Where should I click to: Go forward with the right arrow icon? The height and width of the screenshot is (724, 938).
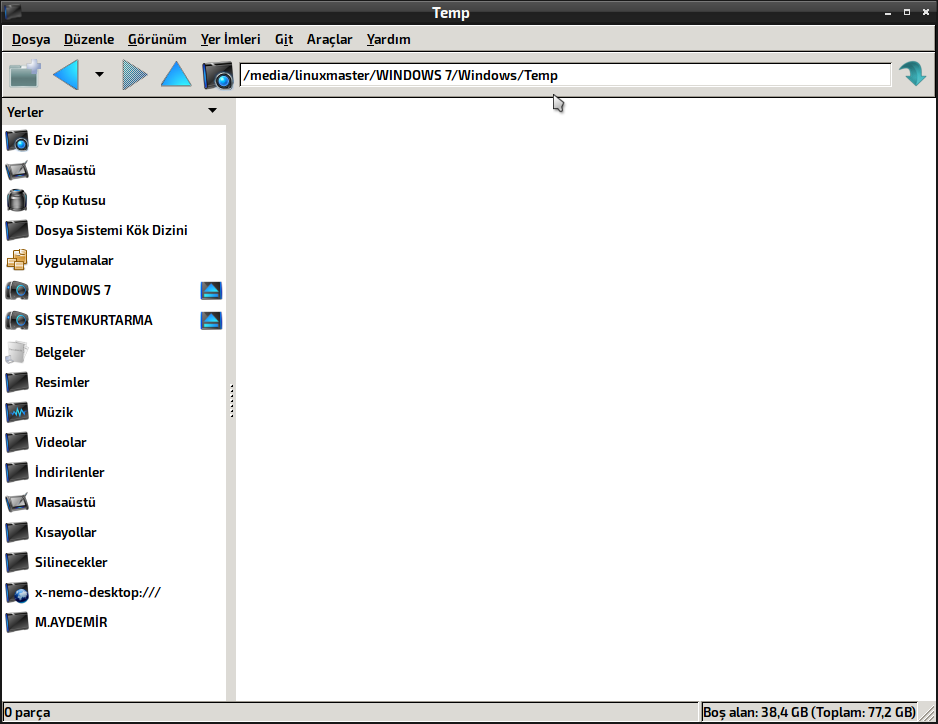coord(134,75)
